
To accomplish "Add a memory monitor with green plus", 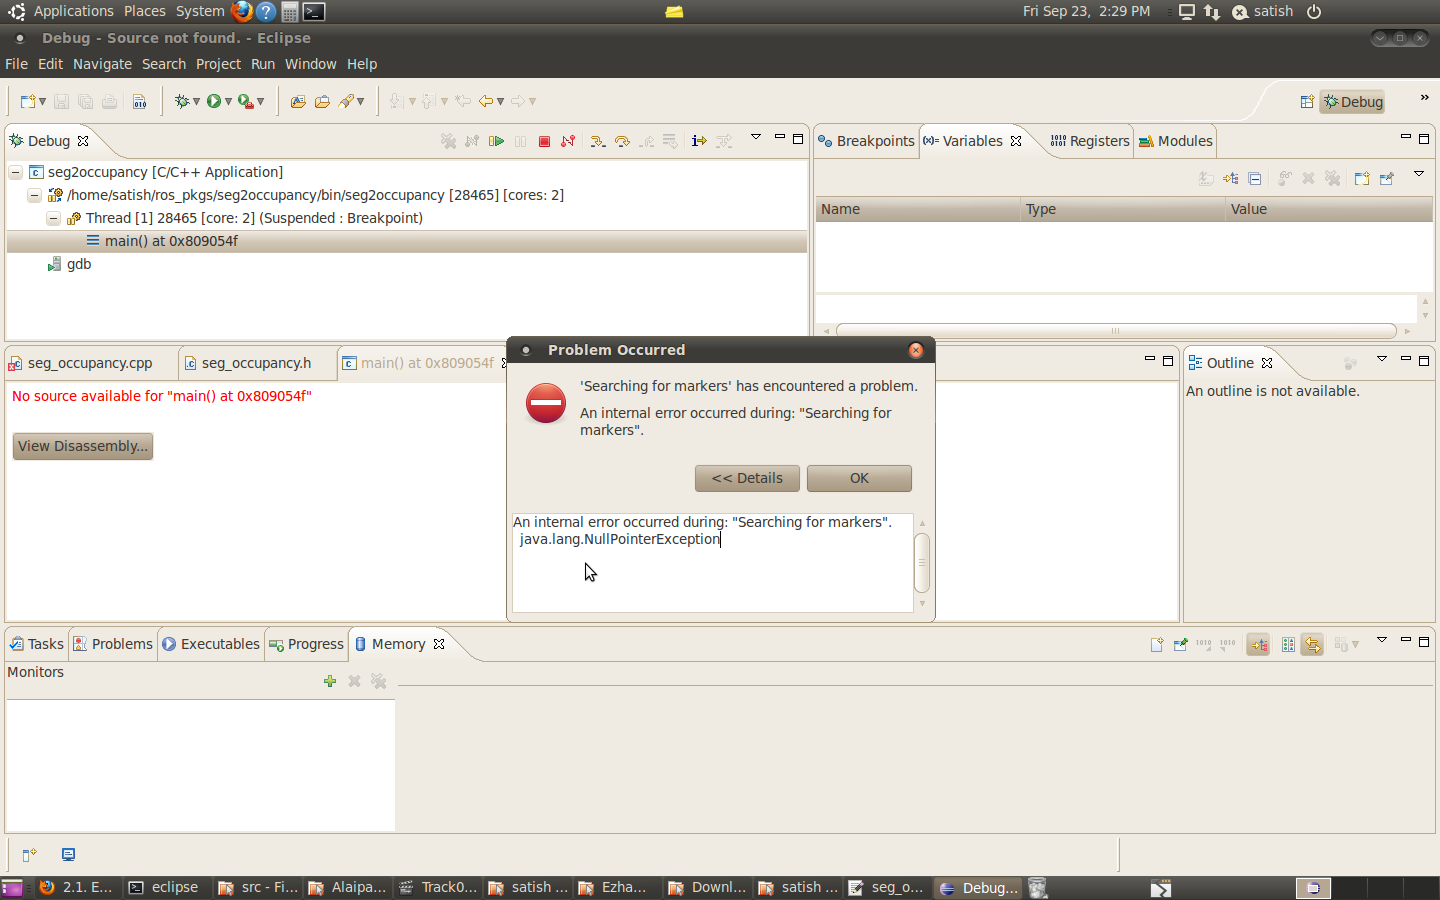I will click(330, 681).
